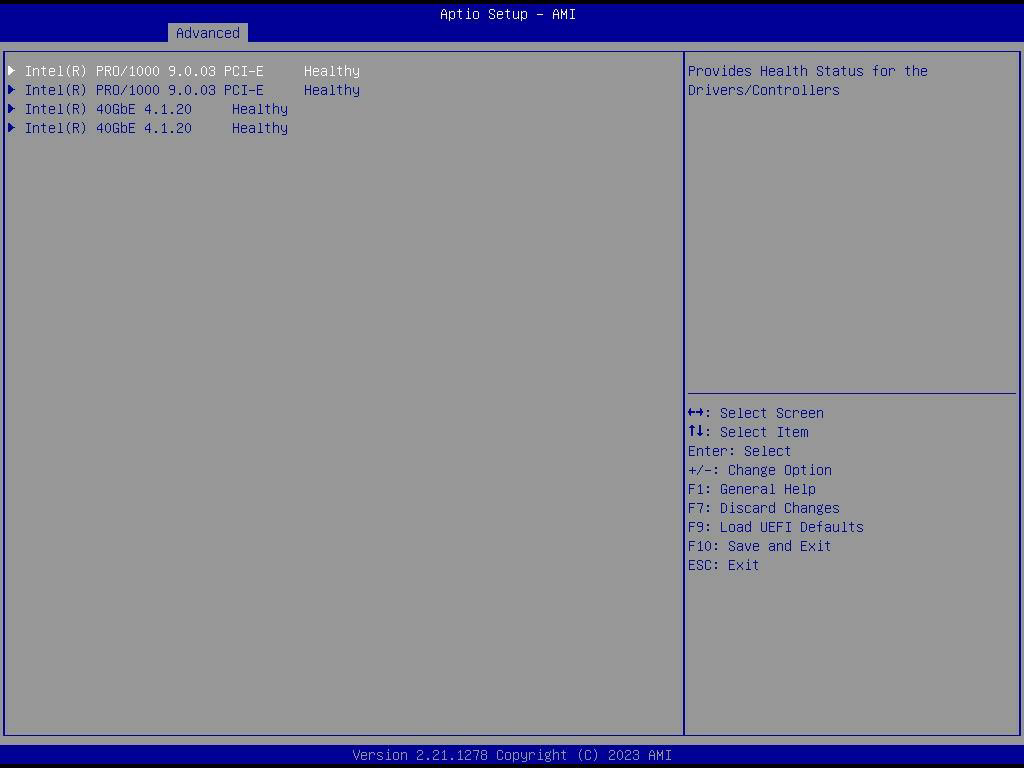Open the second Intel(R) 40GbE 4.1.20 item

[x=108, y=128]
